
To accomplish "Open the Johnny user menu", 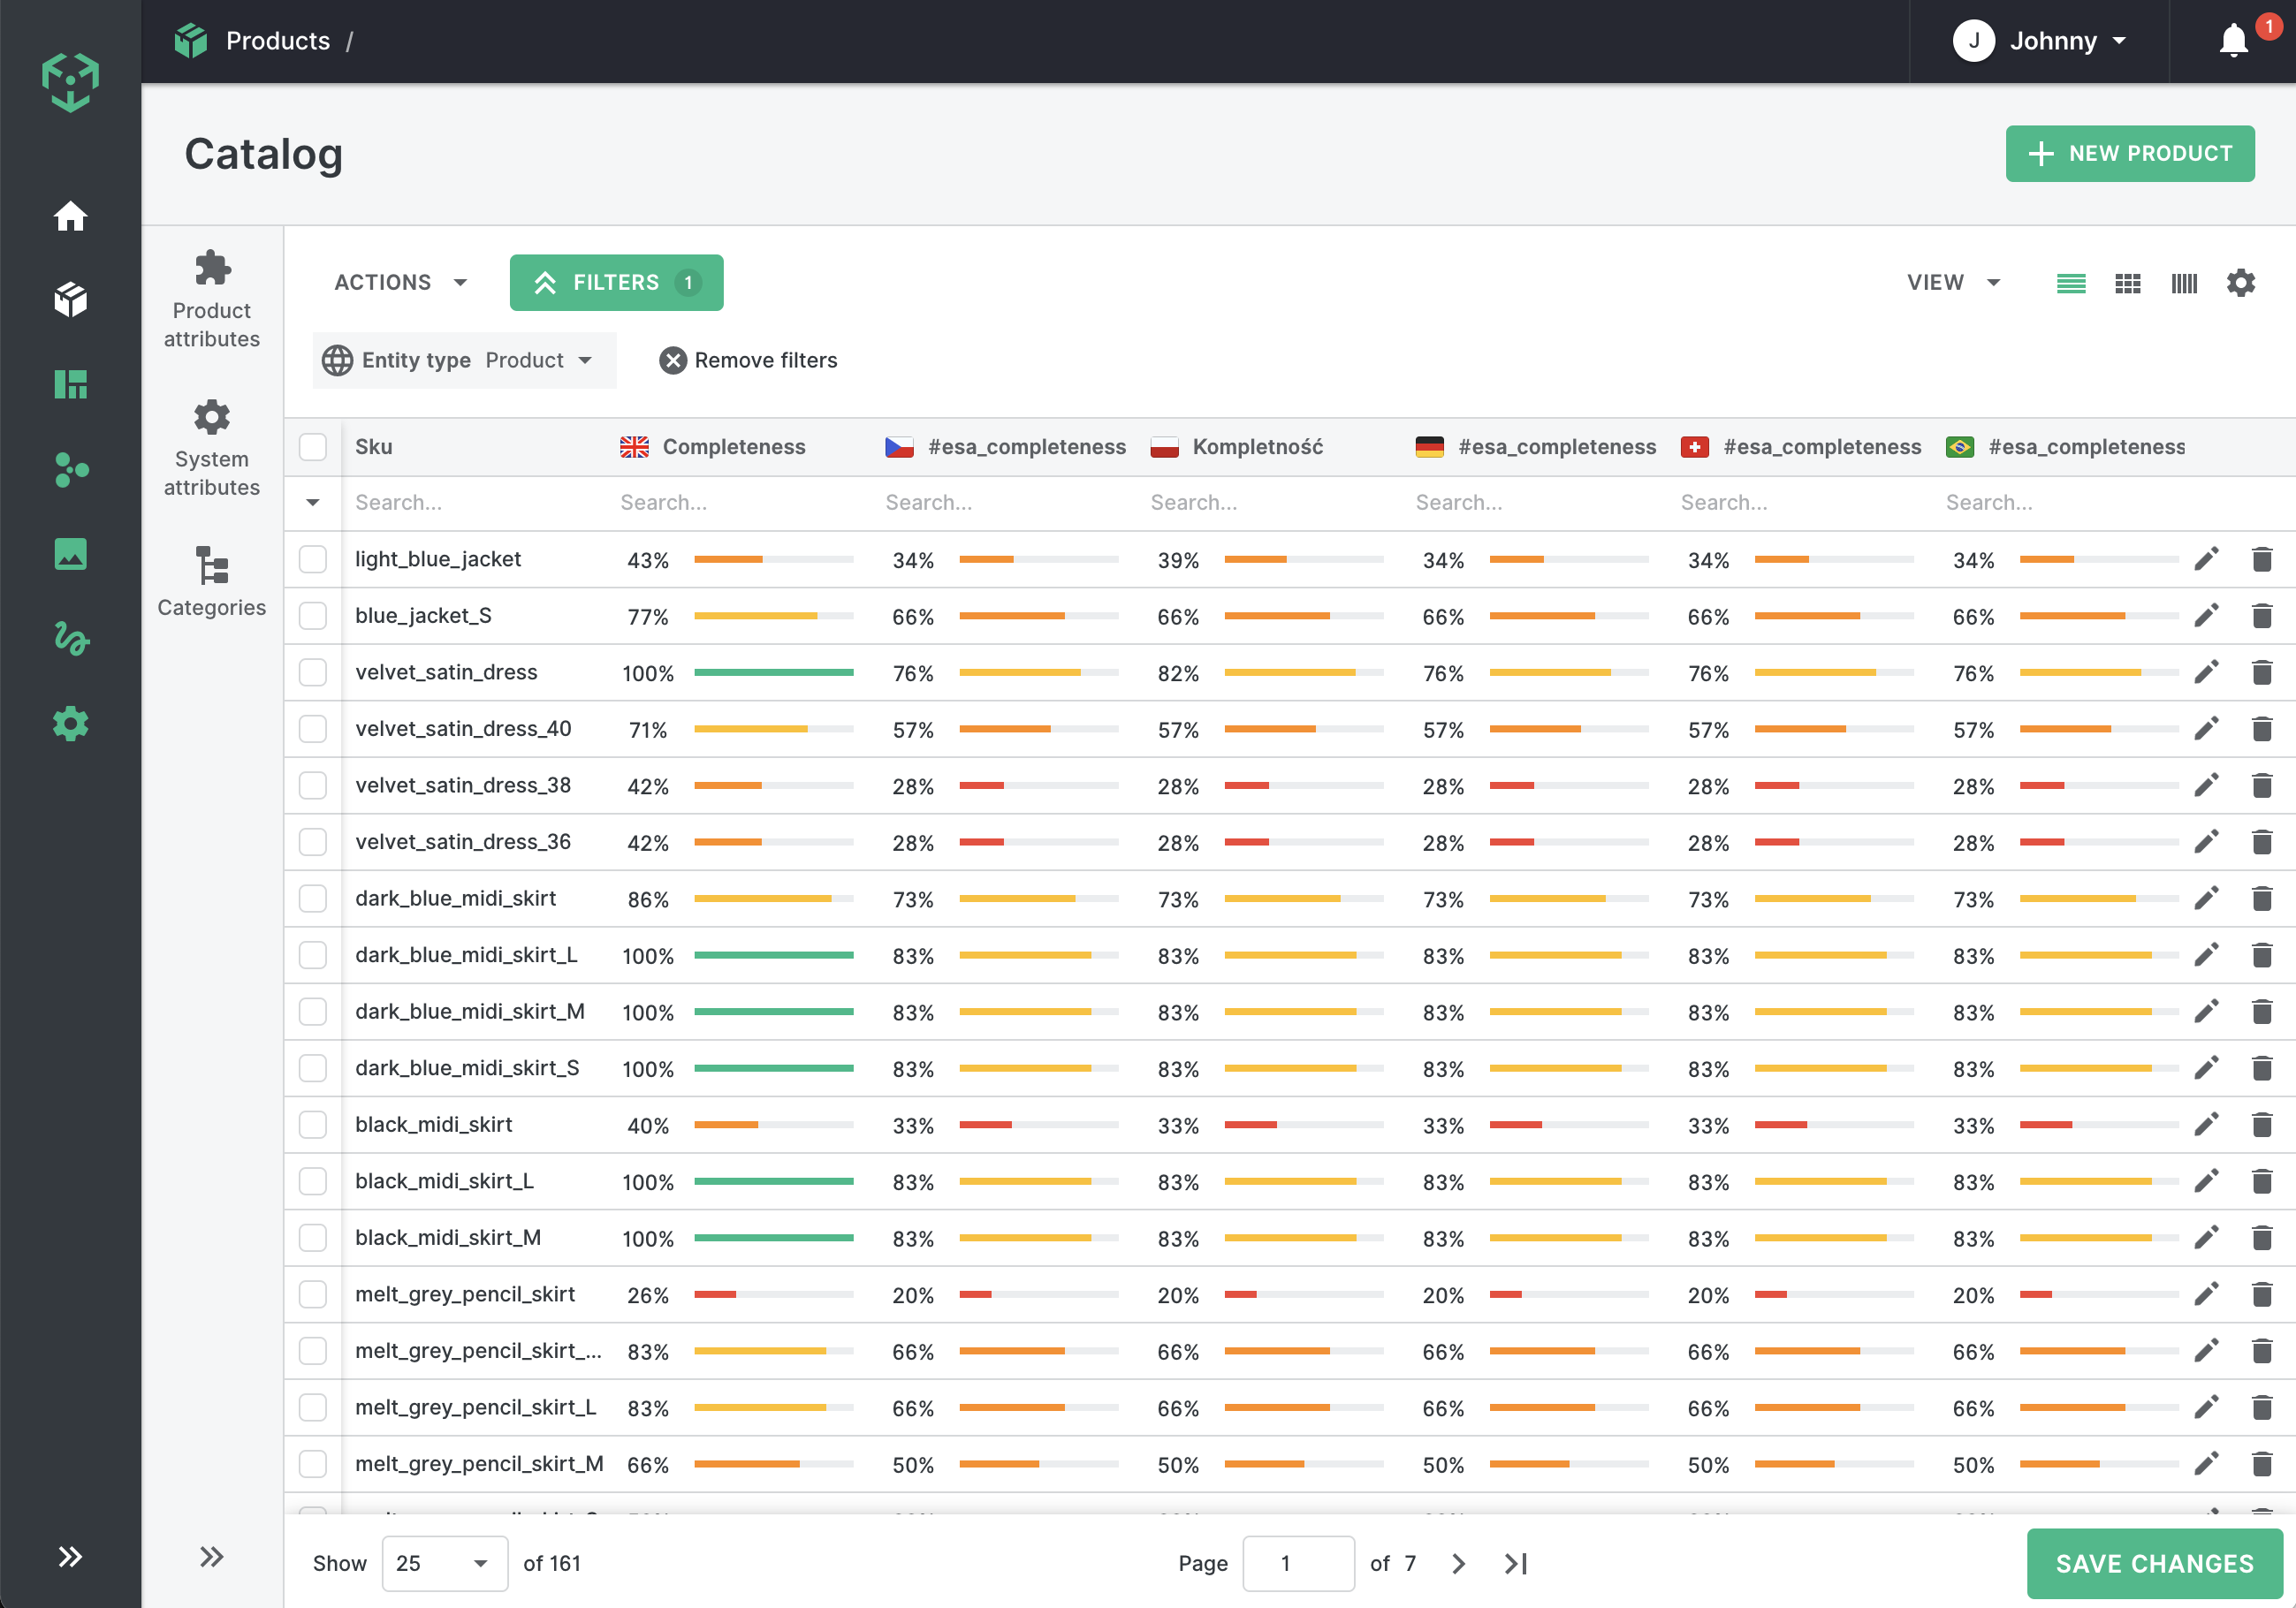I will click(x=2039, y=41).
